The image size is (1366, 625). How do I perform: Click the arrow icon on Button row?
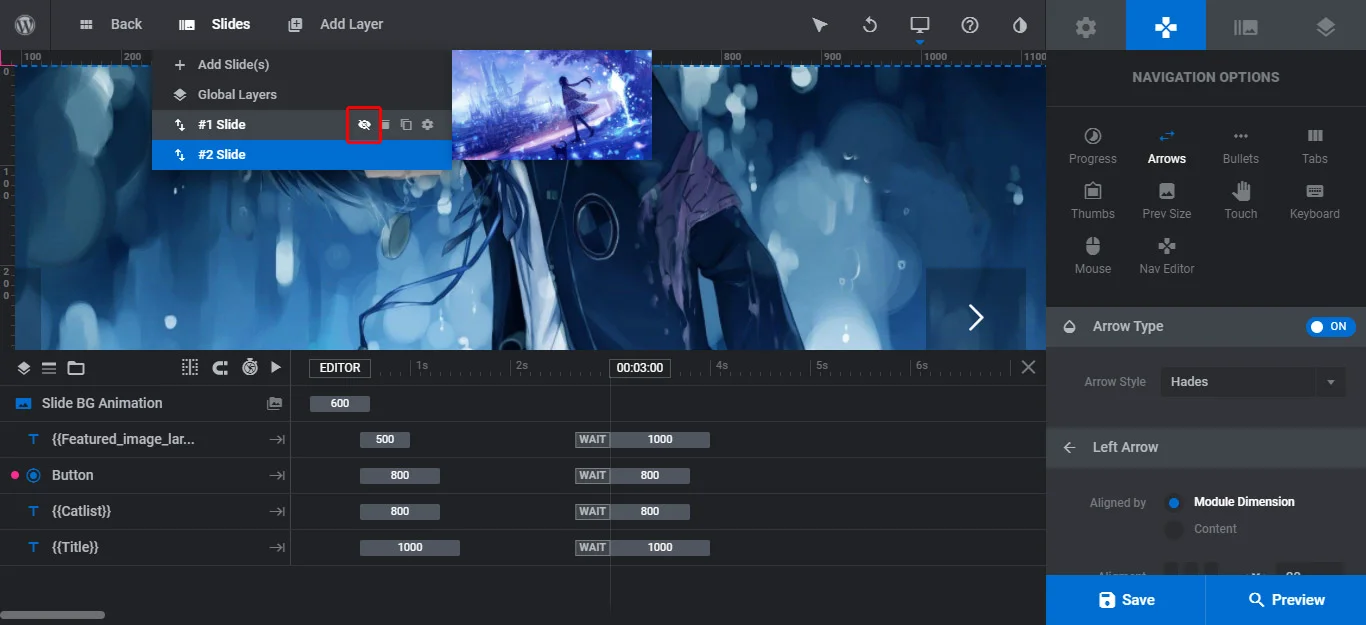click(x=277, y=476)
